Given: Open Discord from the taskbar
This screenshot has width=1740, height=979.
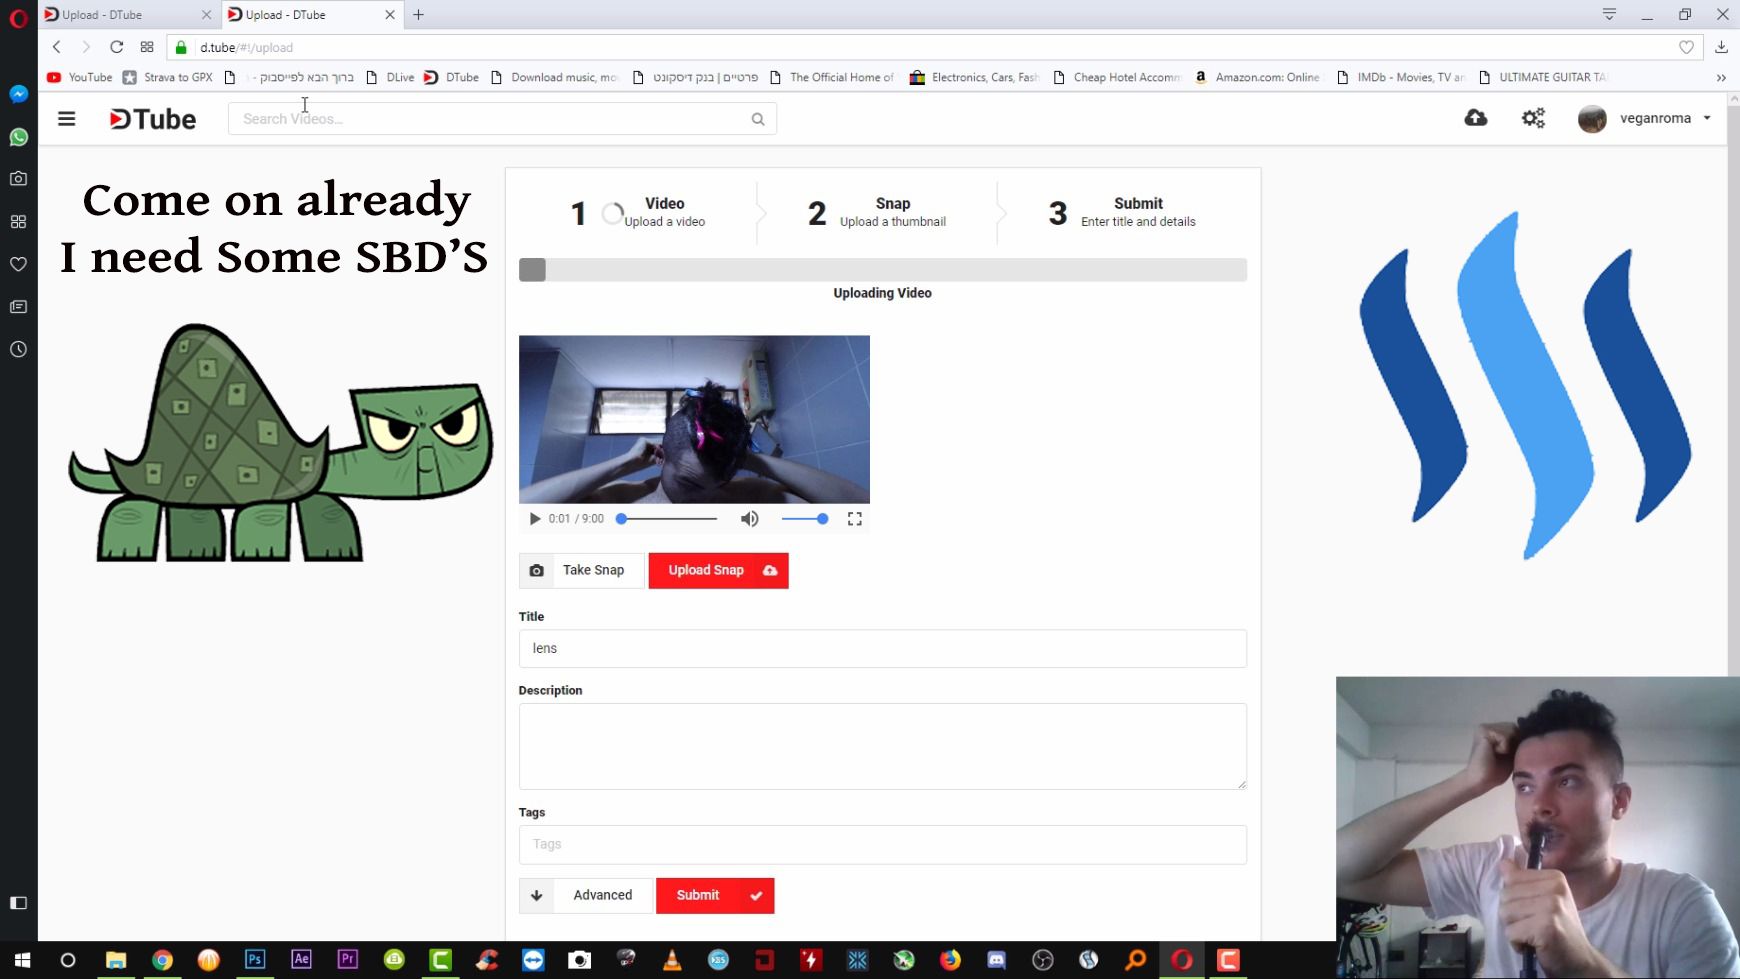Looking at the screenshot, I should pyautogui.click(x=996, y=960).
